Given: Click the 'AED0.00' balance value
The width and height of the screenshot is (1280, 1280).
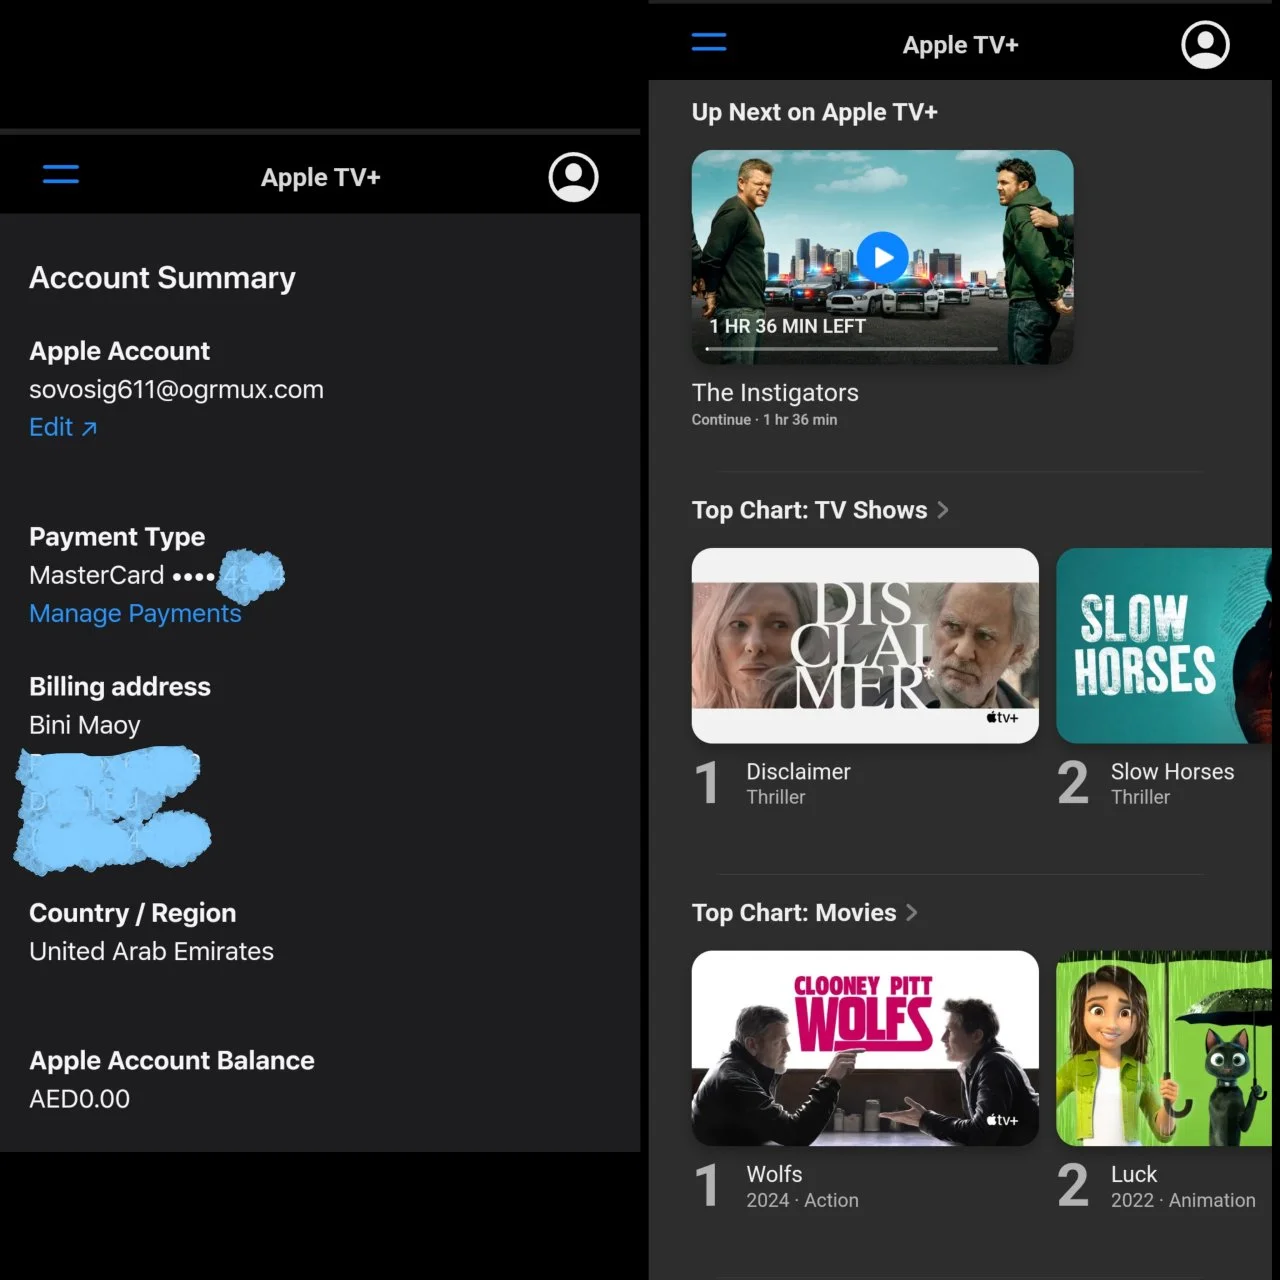Looking at the screenshot, I should tap(79, 1098).
